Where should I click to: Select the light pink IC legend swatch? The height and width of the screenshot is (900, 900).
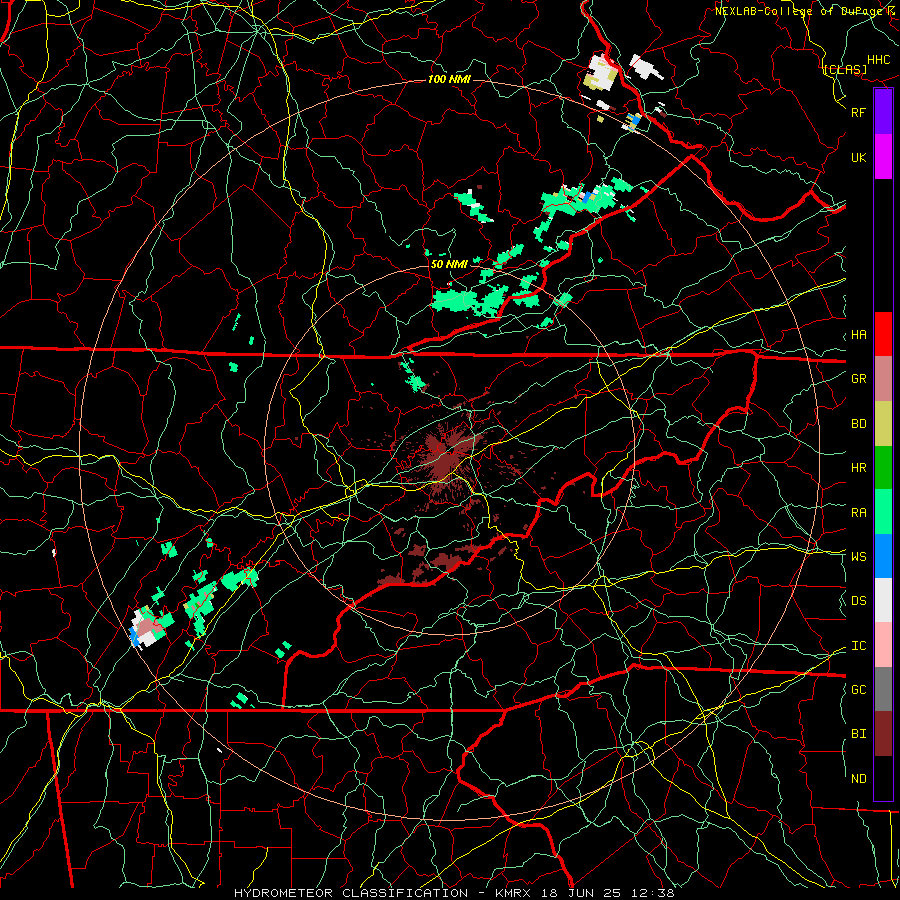883,645
